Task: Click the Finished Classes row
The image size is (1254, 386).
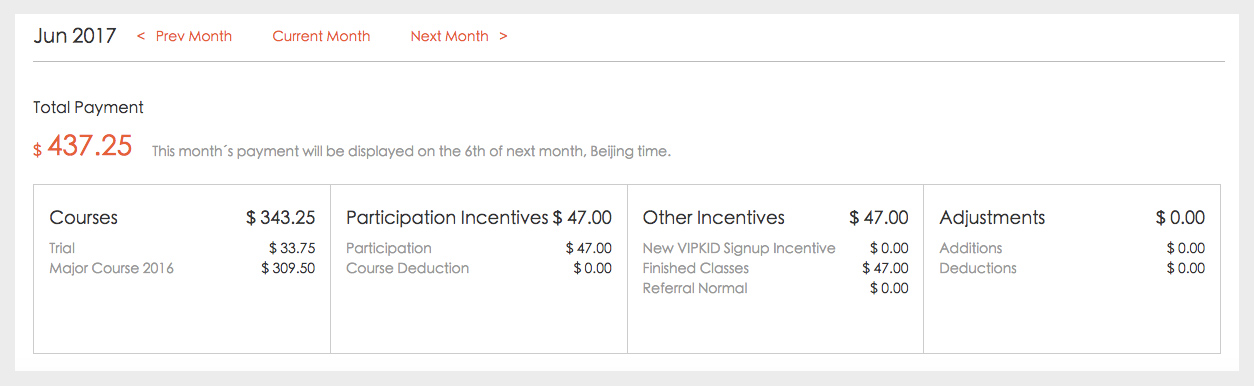Action: click(x=776, y=268)
